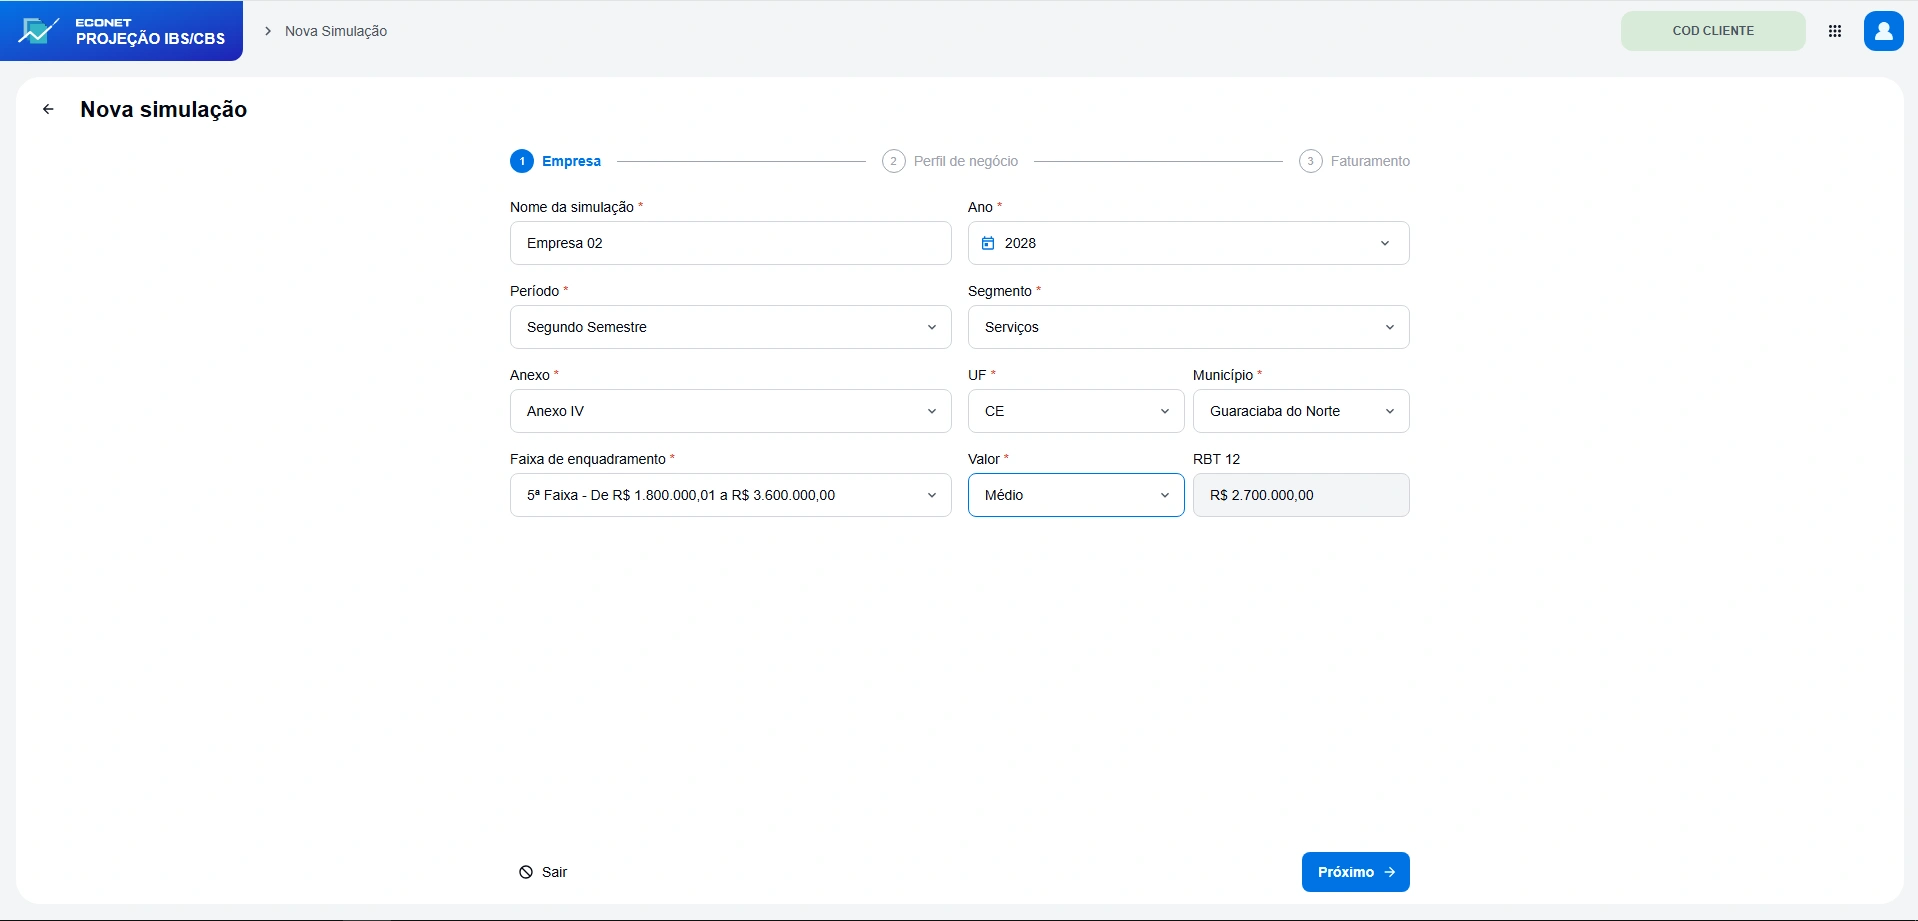Click the COD CLIENTE button
Viewport: 1918px width, 921px height.
[x=1713, y=31]
